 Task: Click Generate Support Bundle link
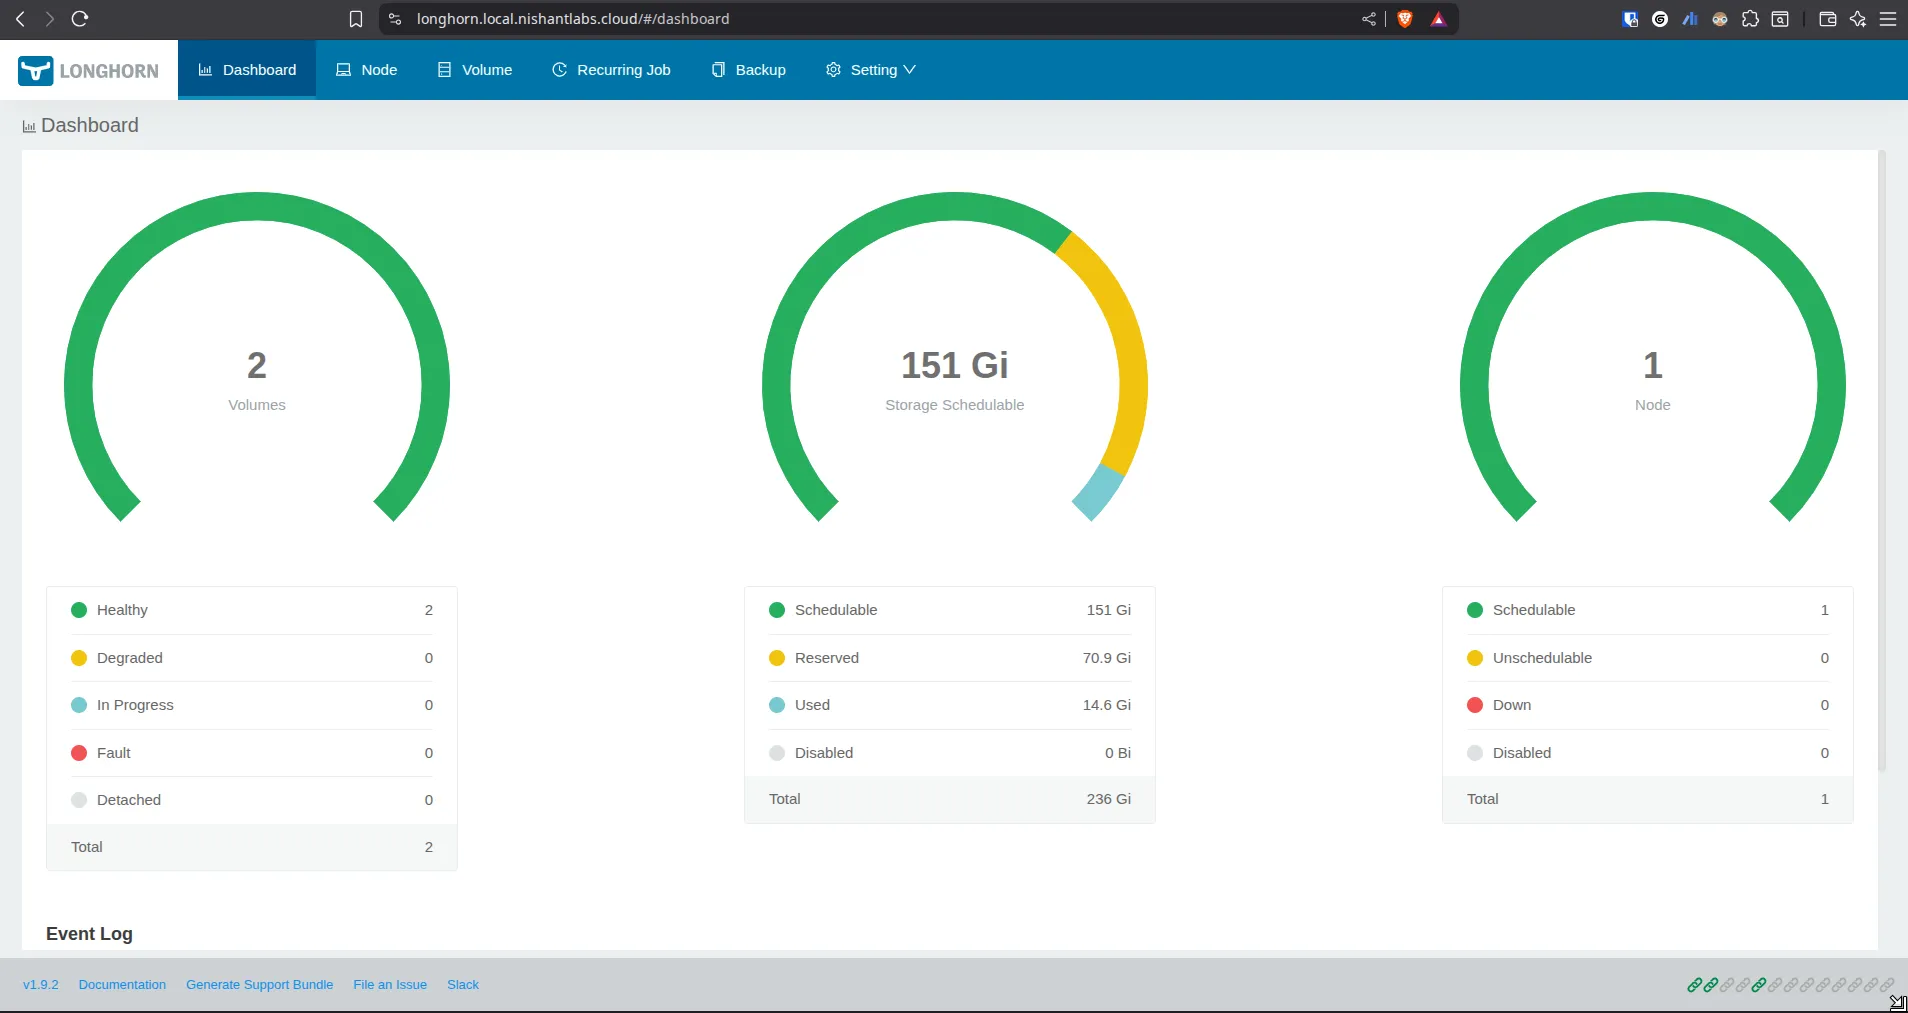(259, 985)
